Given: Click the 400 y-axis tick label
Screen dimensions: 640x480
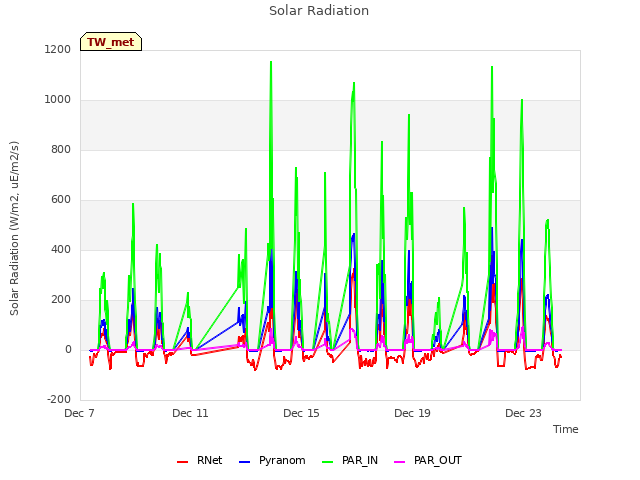Looking at the screenshot, I should click(x=61, y=250).
